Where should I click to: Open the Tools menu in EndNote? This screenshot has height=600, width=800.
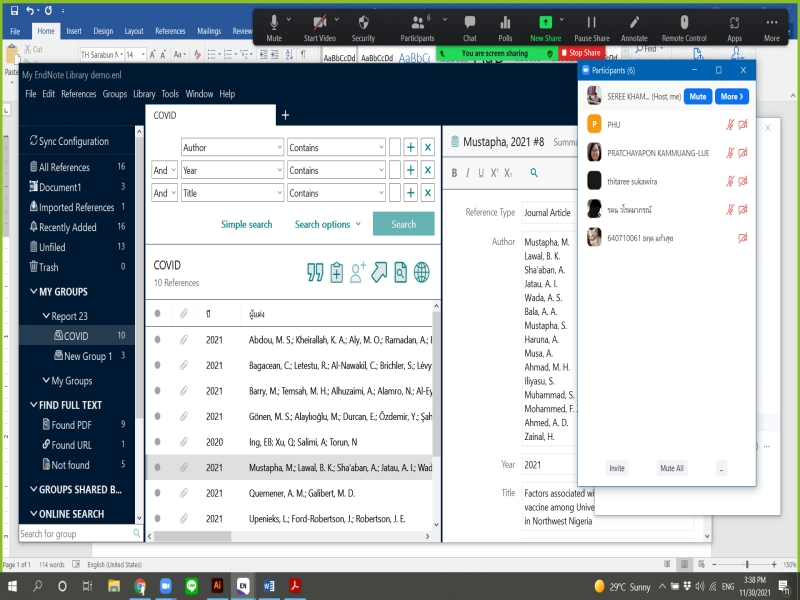170,94
